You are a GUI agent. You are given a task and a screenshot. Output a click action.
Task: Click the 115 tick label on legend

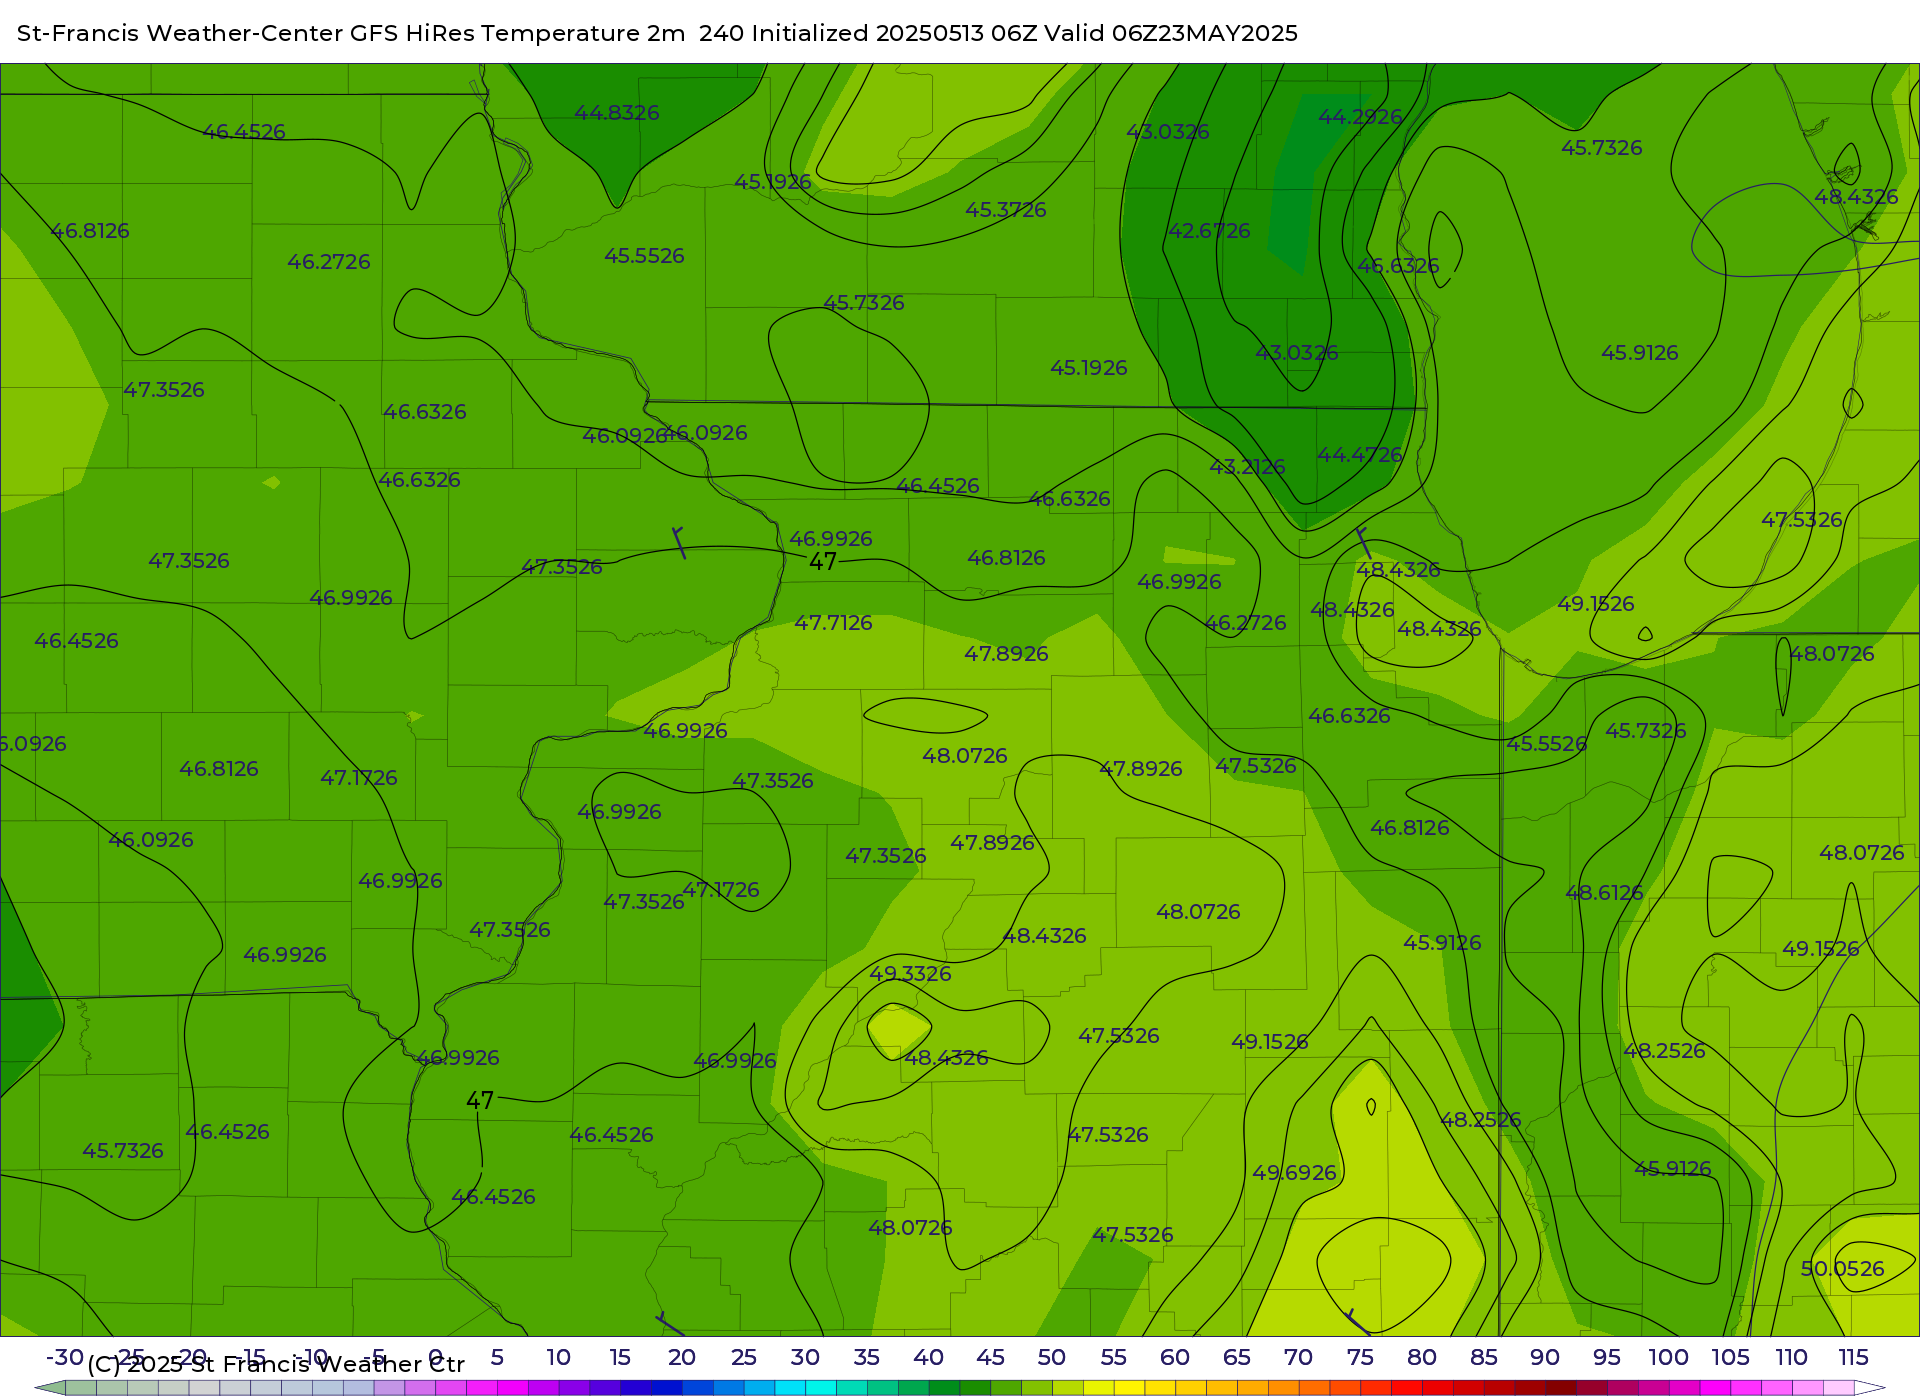click(x=1853, y=1358)
